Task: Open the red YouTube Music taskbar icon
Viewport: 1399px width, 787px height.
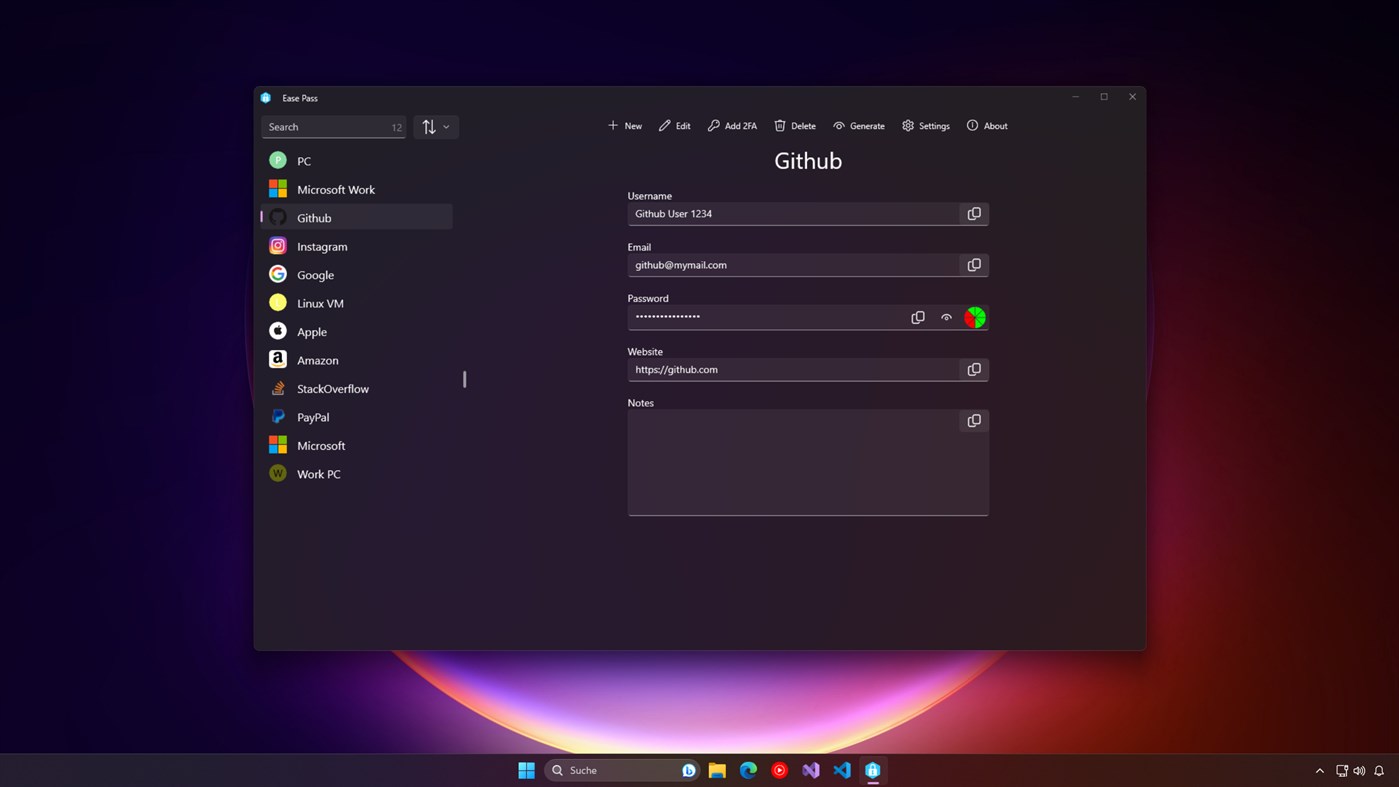Action: pyautogui.click(x=779, y=770)
